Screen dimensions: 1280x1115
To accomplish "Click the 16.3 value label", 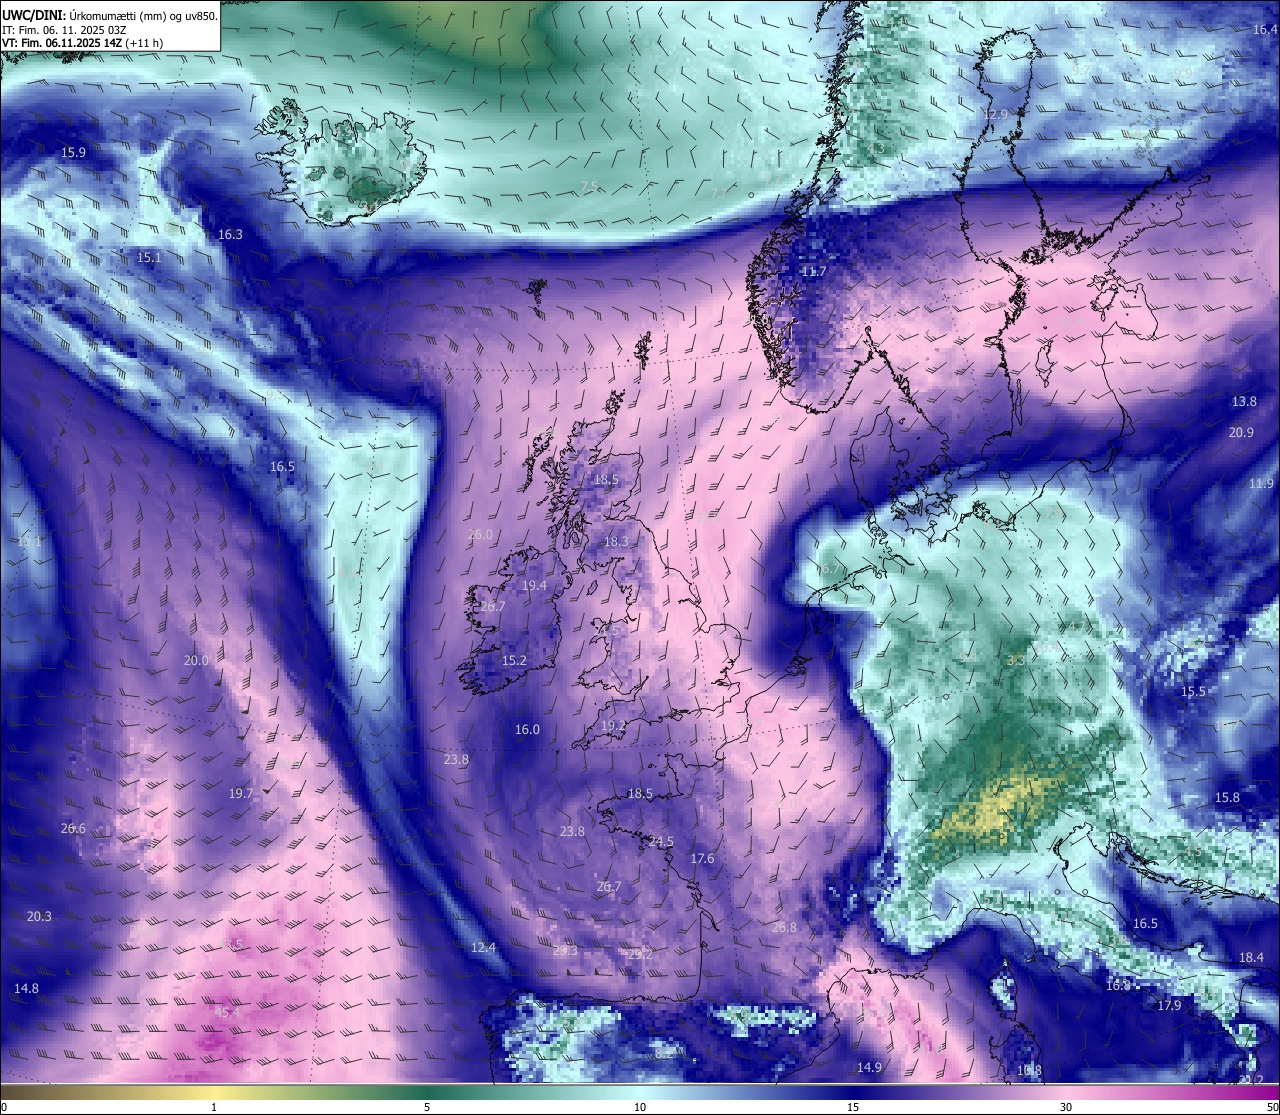I will click(x=230, y=235).
